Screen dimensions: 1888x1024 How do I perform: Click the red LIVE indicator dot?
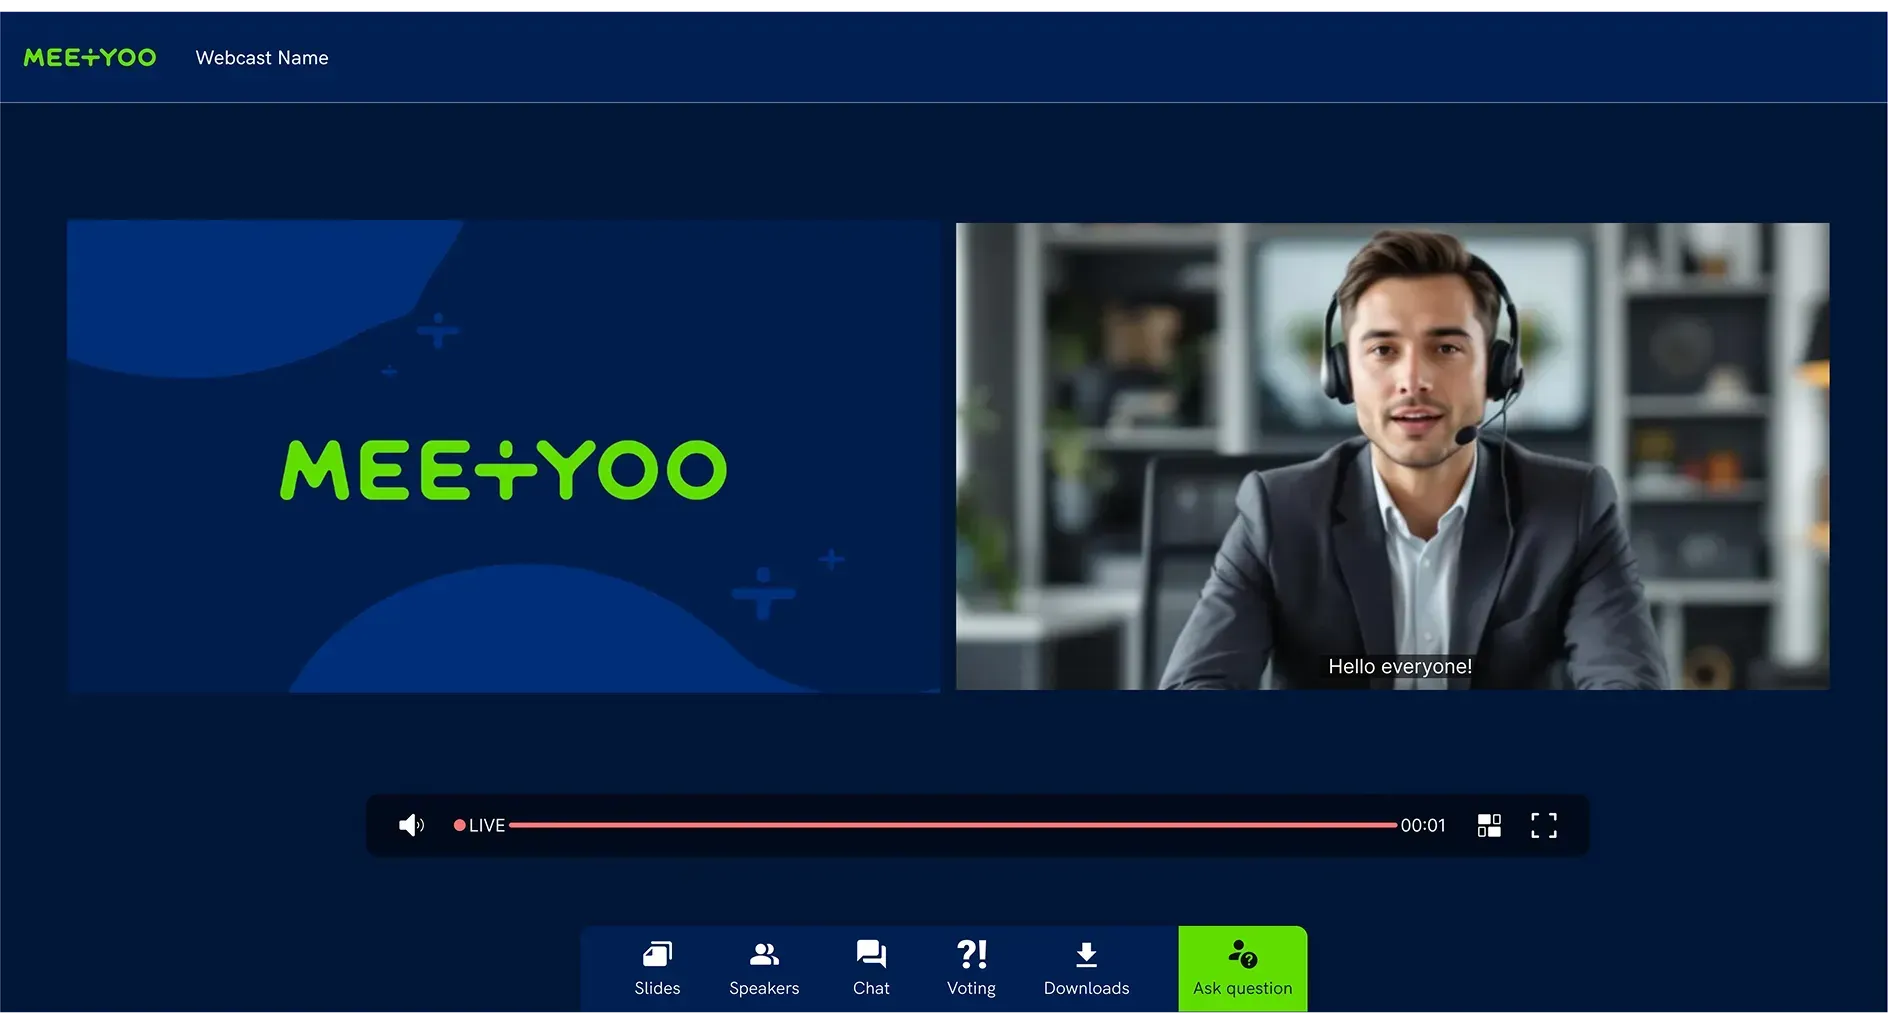click(460, 825)
